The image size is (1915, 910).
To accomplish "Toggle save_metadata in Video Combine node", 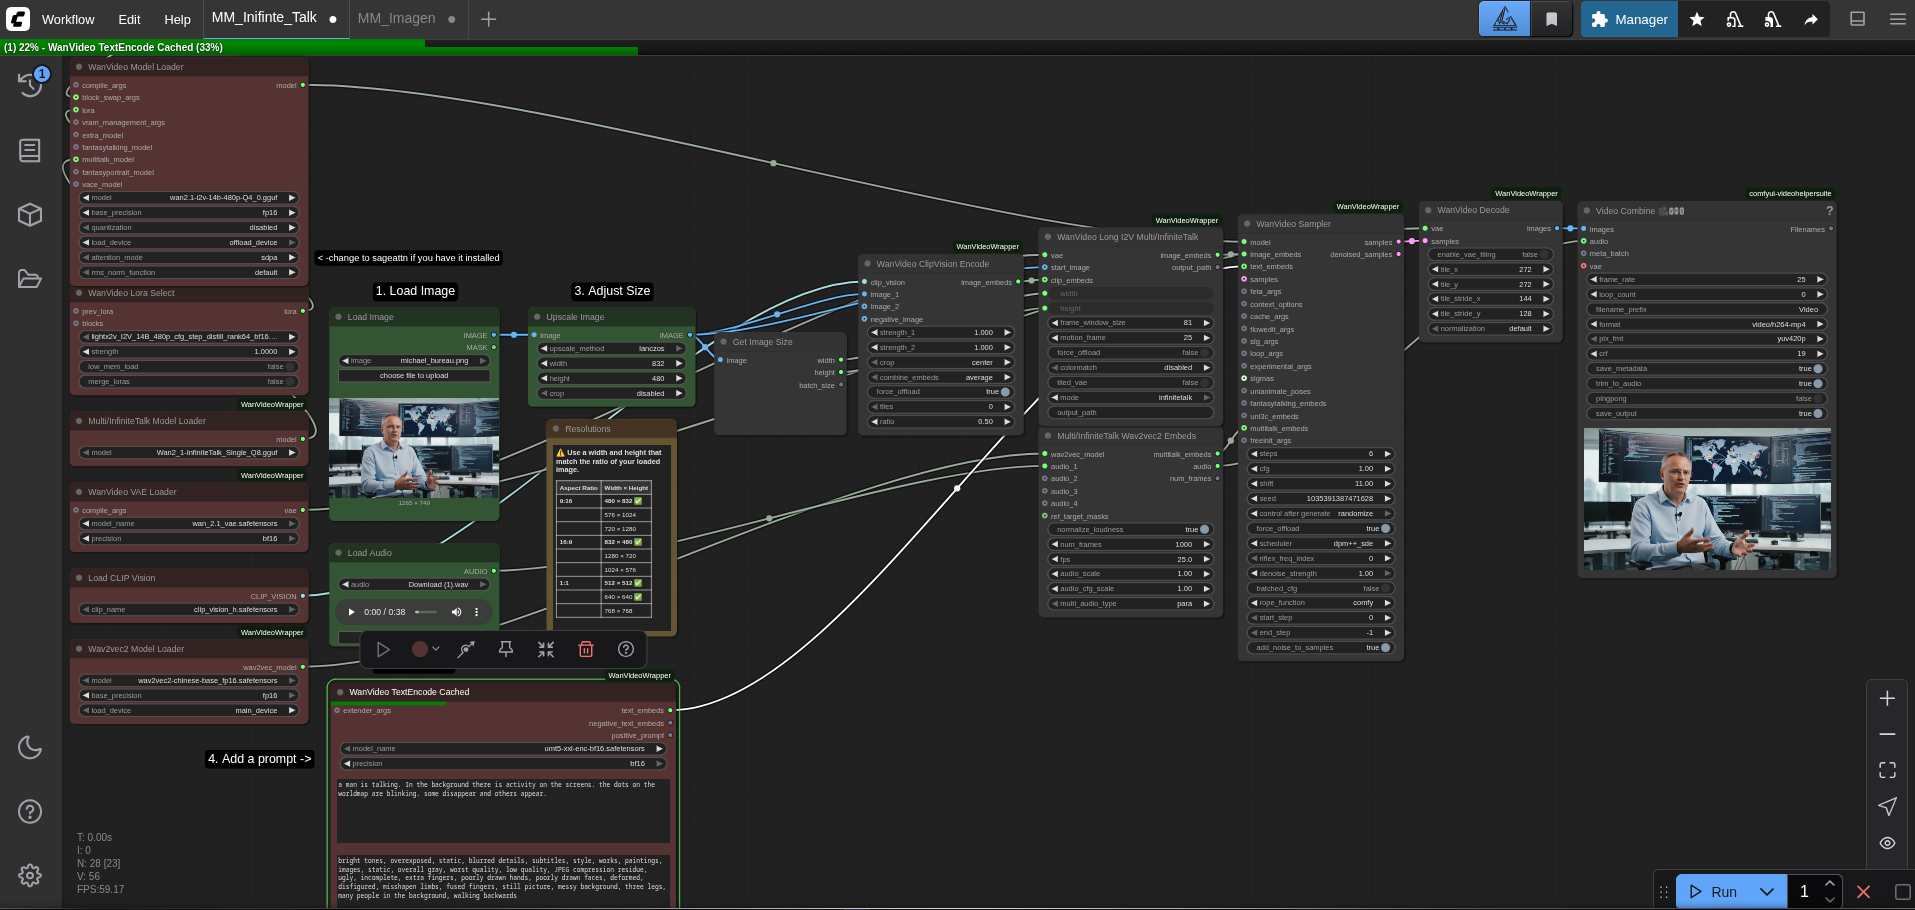I will 1816,369.
